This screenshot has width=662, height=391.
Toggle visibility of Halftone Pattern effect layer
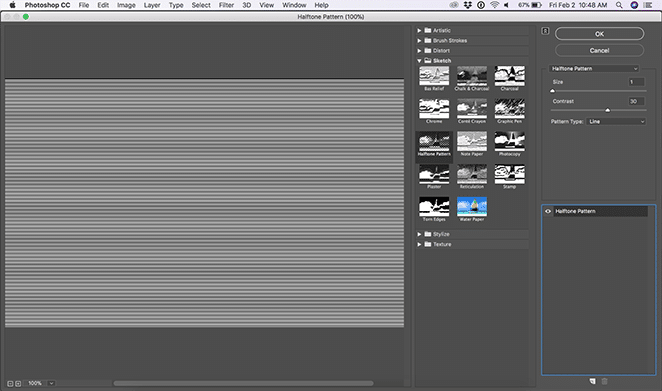[548, 211]
